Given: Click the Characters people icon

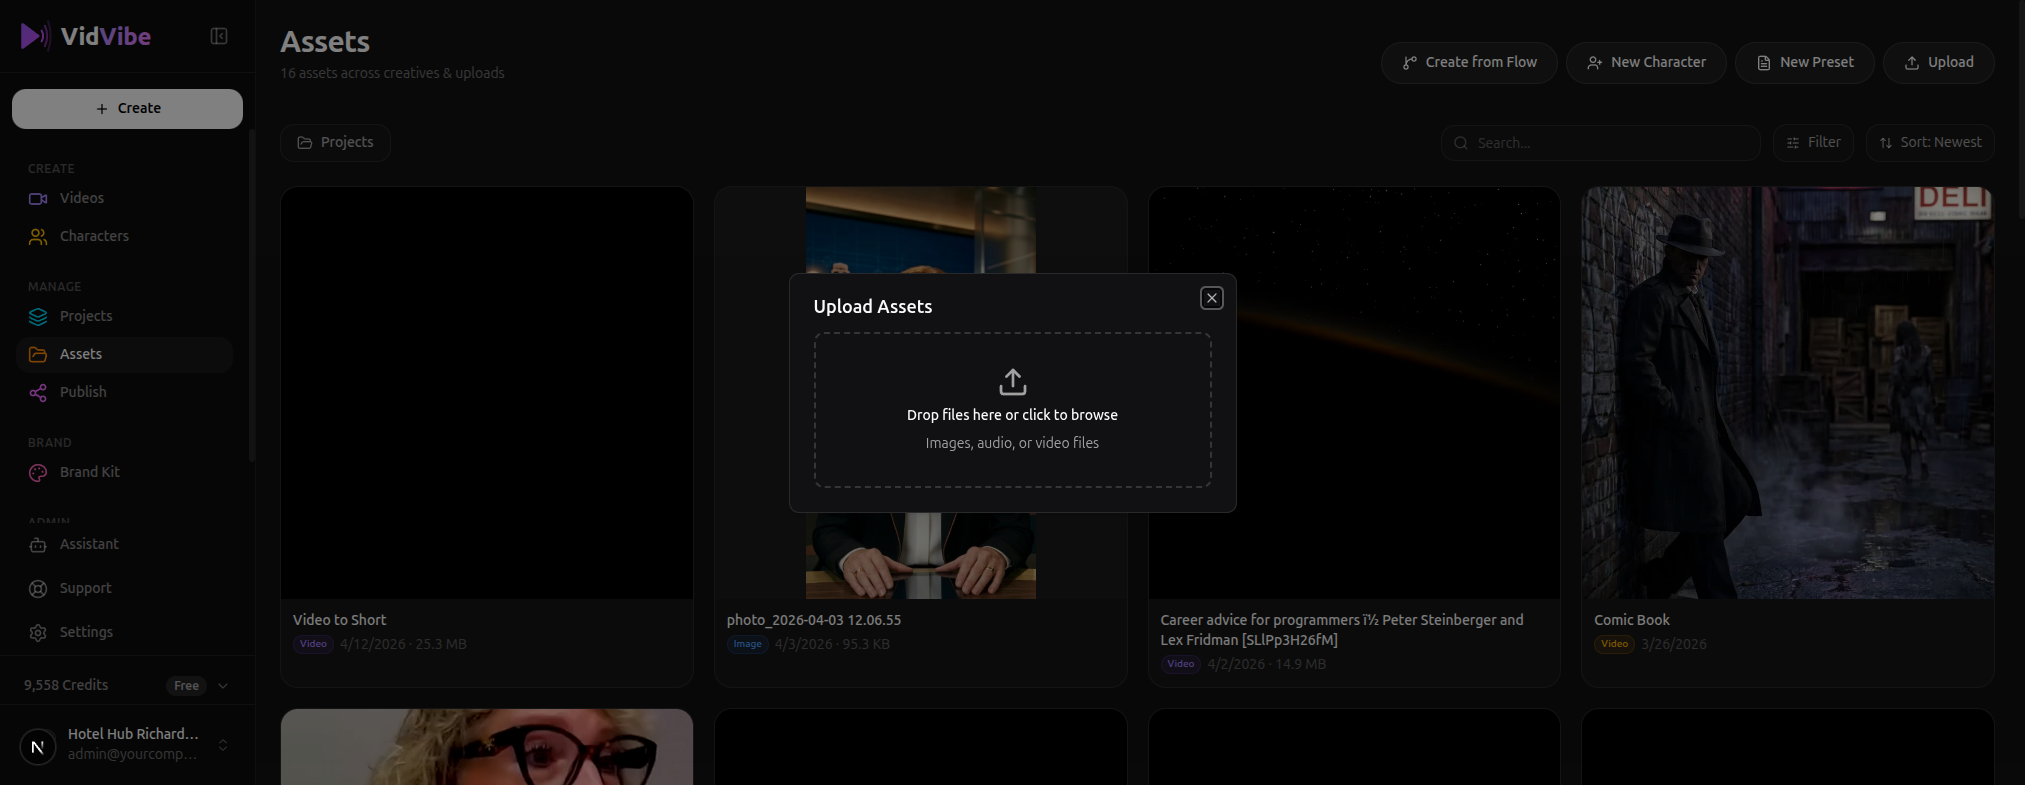Looking at the screenshot, I should pos(38,236).
